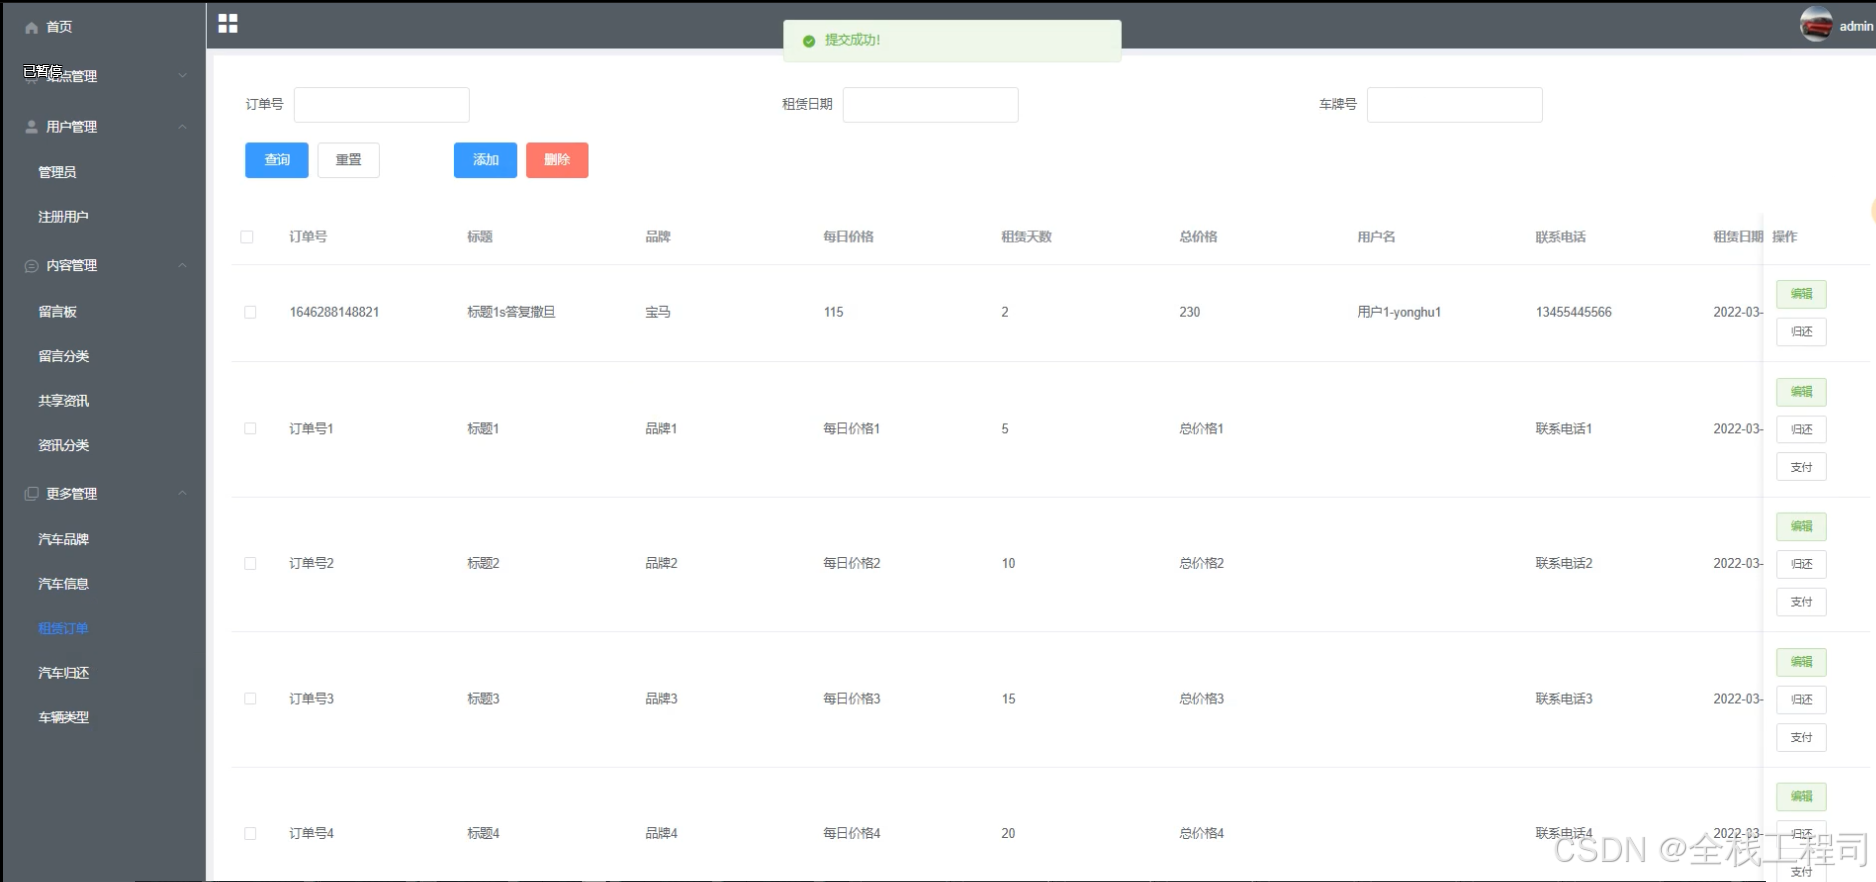Image resolution: width=1876 pixels, height=882 pixels.
Task: Focus the 租赁日期 search input
Action: [930, 105]
